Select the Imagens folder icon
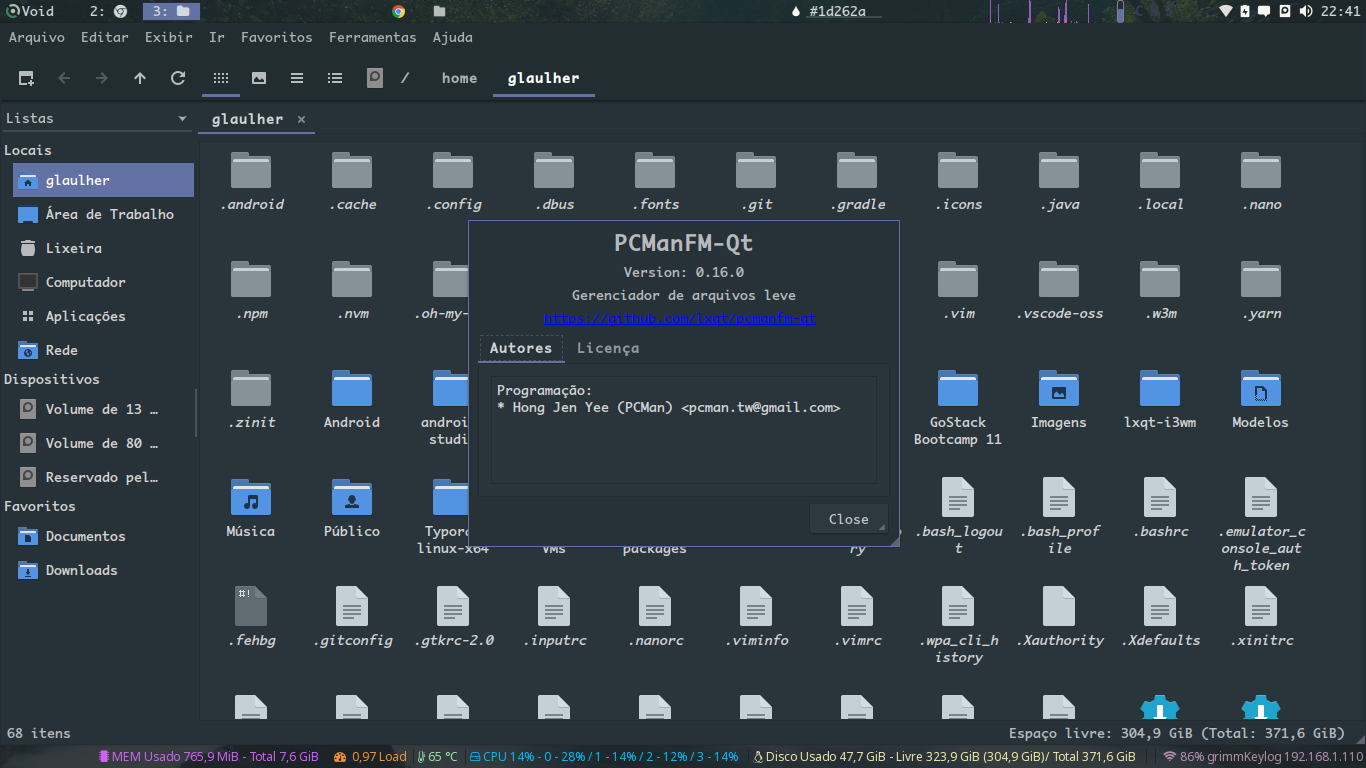This screenshot has height=768, width=1366. point(1059,389)
